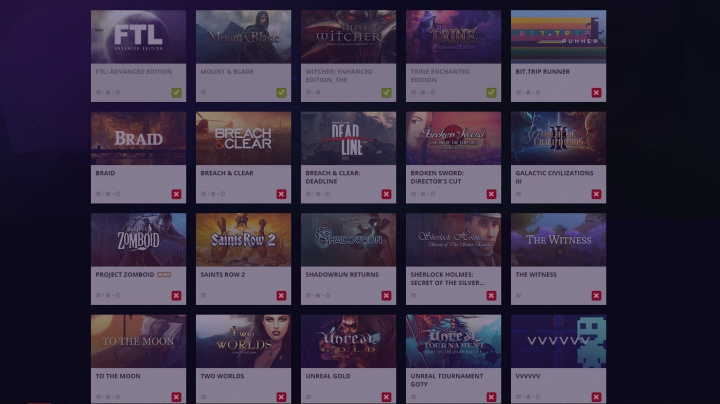The height and width of the screenshot is (404, 720).
Task: Click the 'Saints Row 2' title text
Action: [x=223, y=275]
